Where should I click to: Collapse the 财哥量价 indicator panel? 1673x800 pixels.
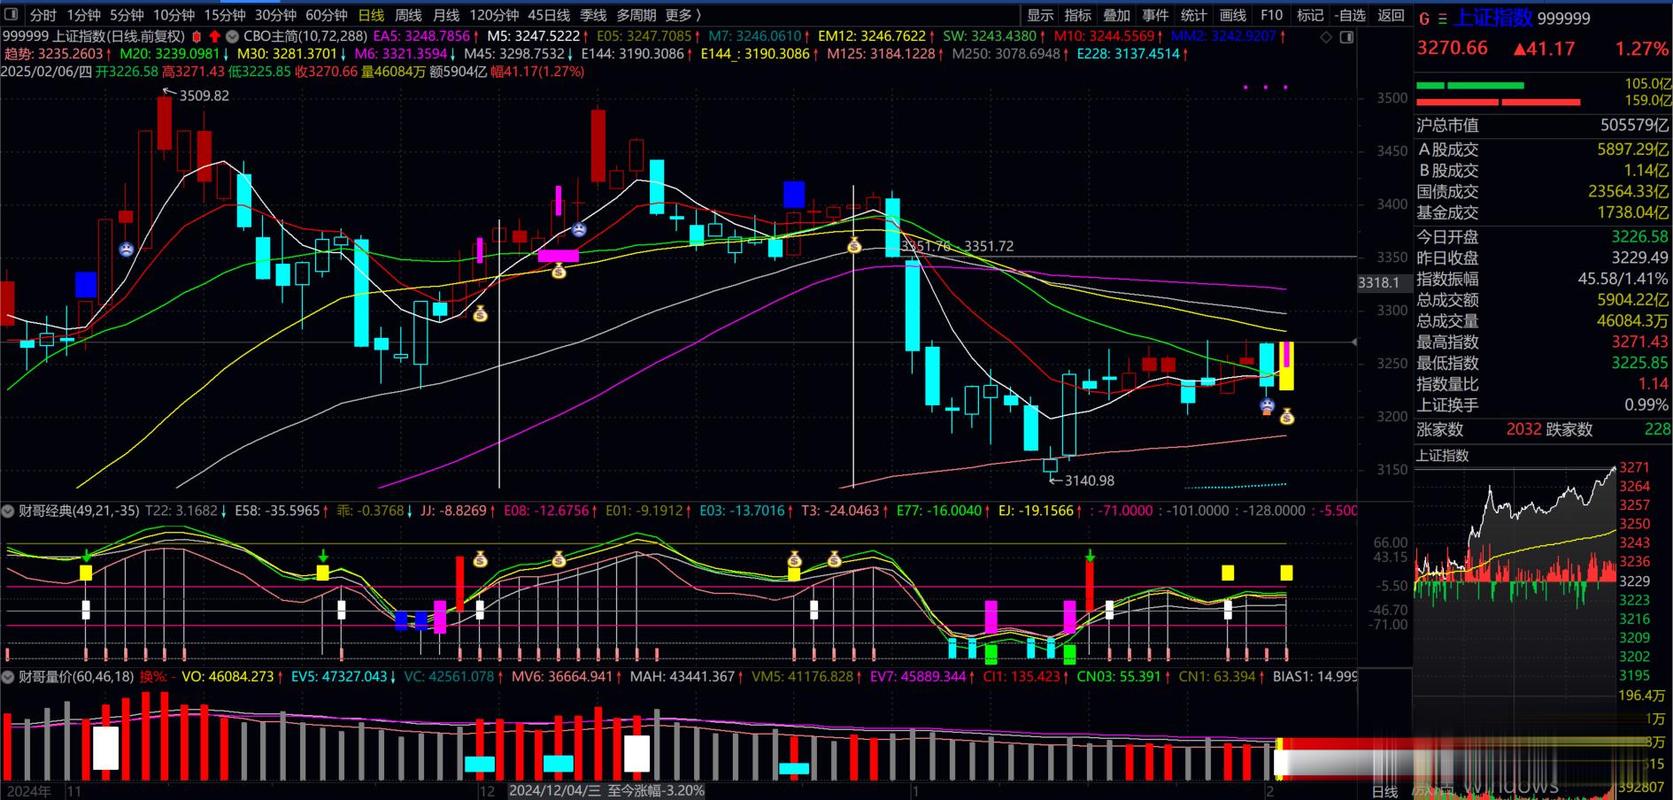click(9, 677)
